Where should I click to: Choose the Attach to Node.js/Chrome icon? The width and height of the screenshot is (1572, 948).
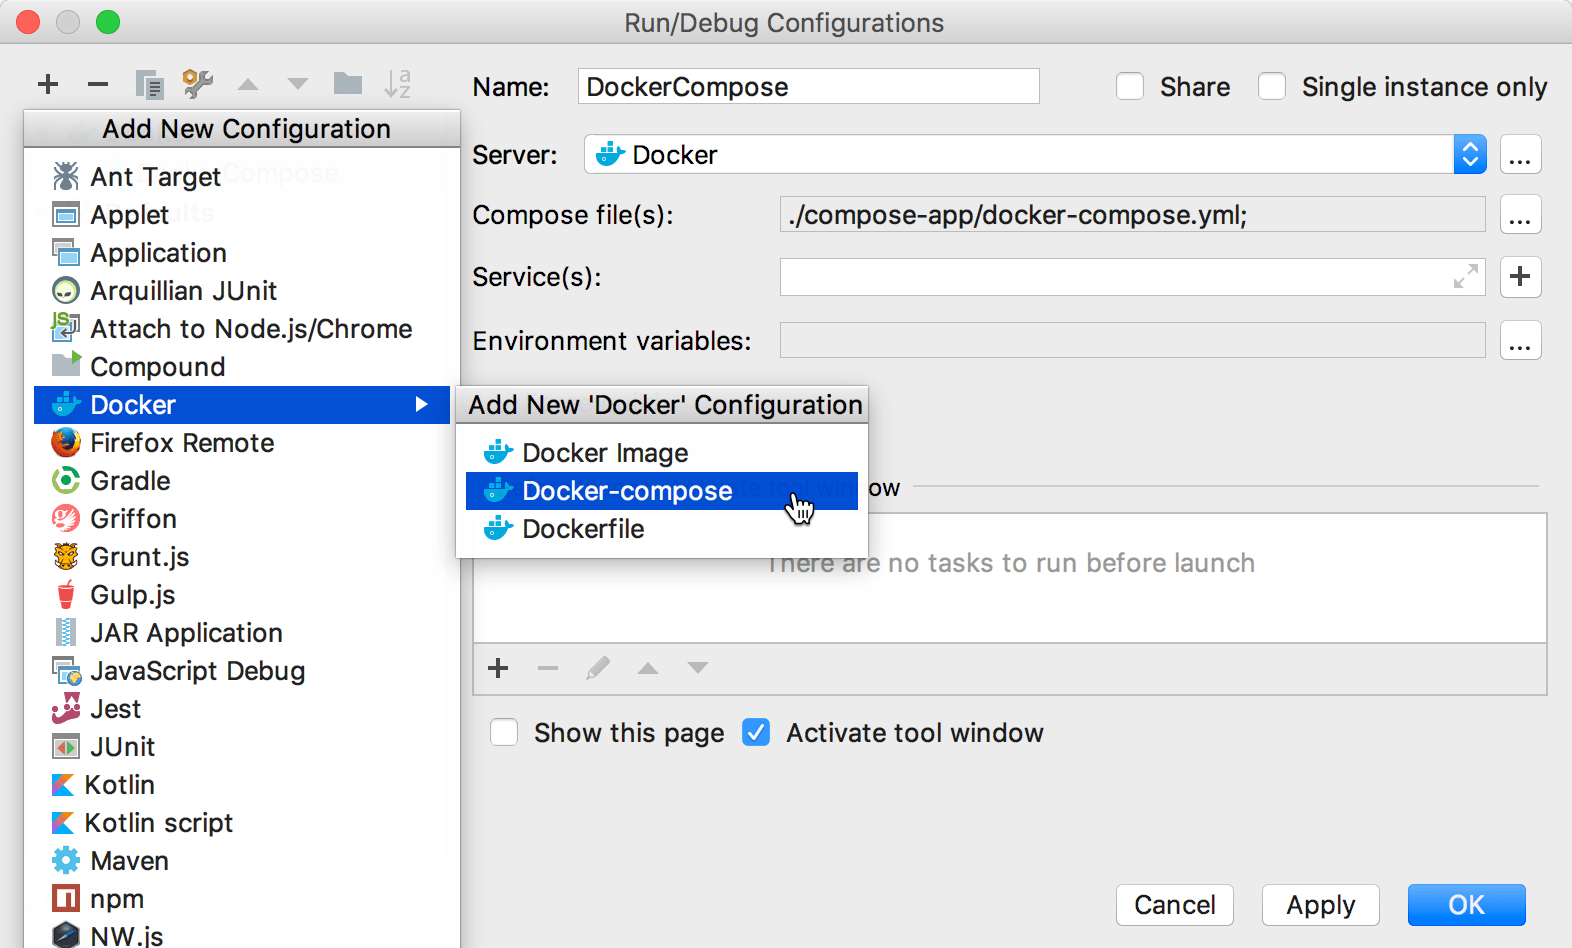pyautogui.click(x=65, y=328)
